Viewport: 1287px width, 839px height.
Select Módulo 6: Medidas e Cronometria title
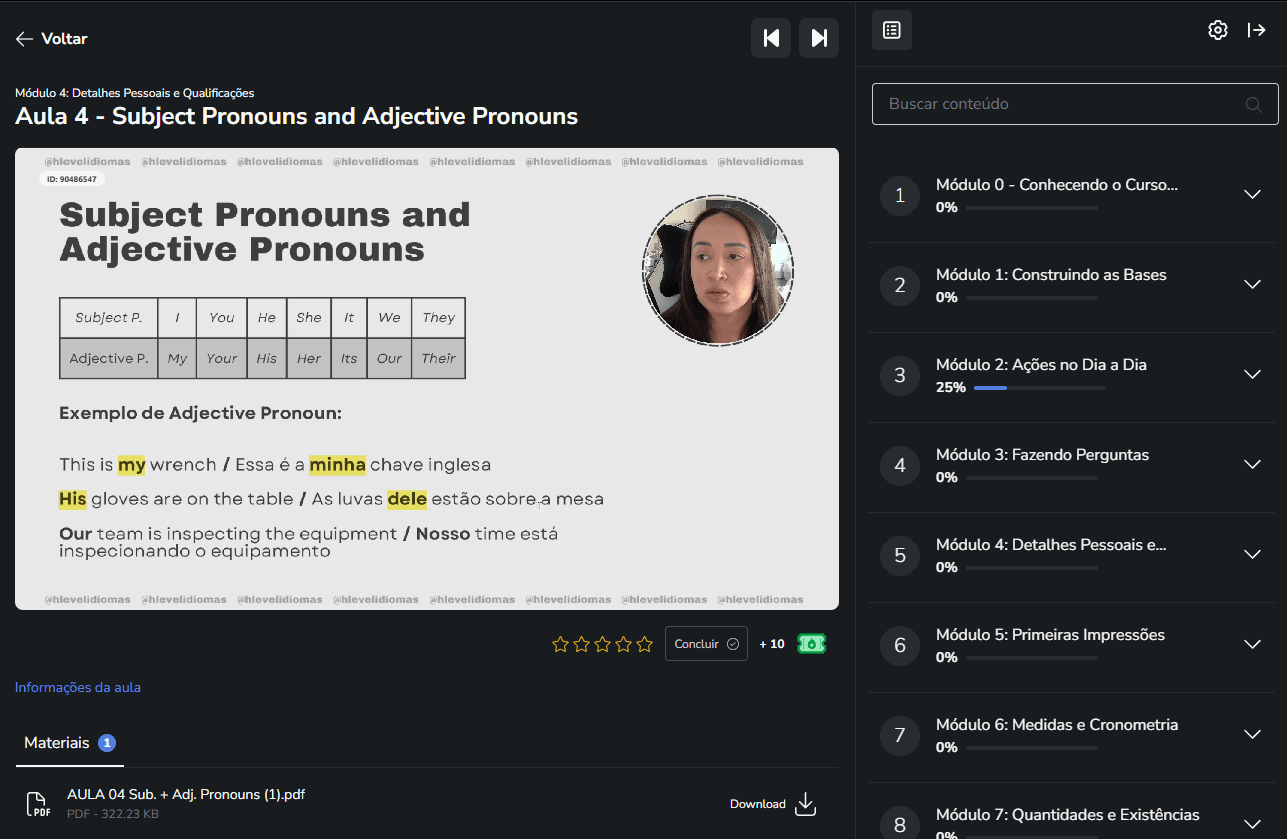1057,725
